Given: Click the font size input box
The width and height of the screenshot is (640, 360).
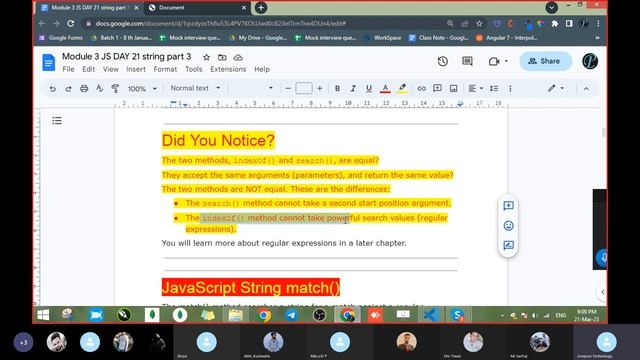Looking at the screenshot, I should coord(304,88).
